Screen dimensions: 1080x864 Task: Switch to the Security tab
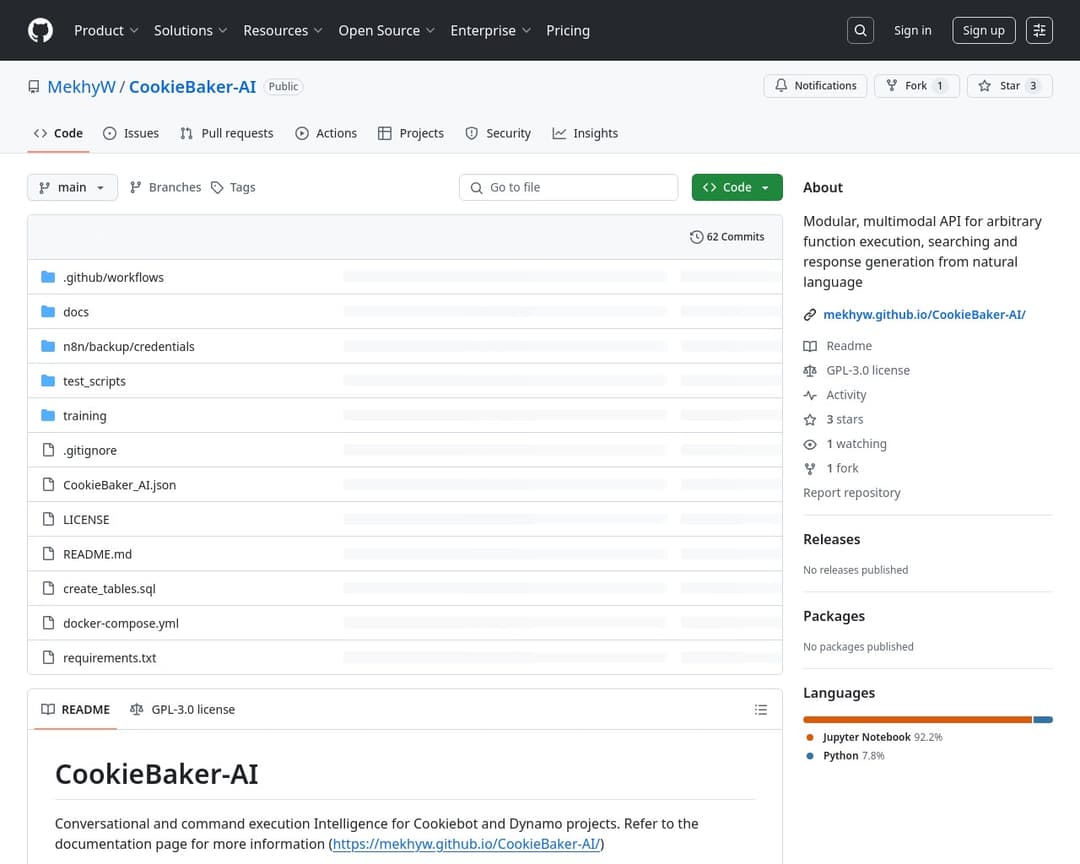tap(498, 133)
